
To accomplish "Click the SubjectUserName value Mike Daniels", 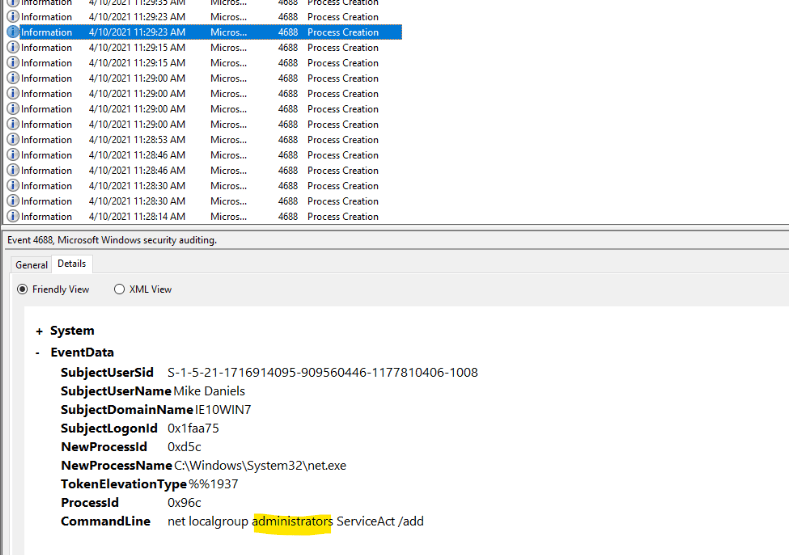I will click(209, 391).
